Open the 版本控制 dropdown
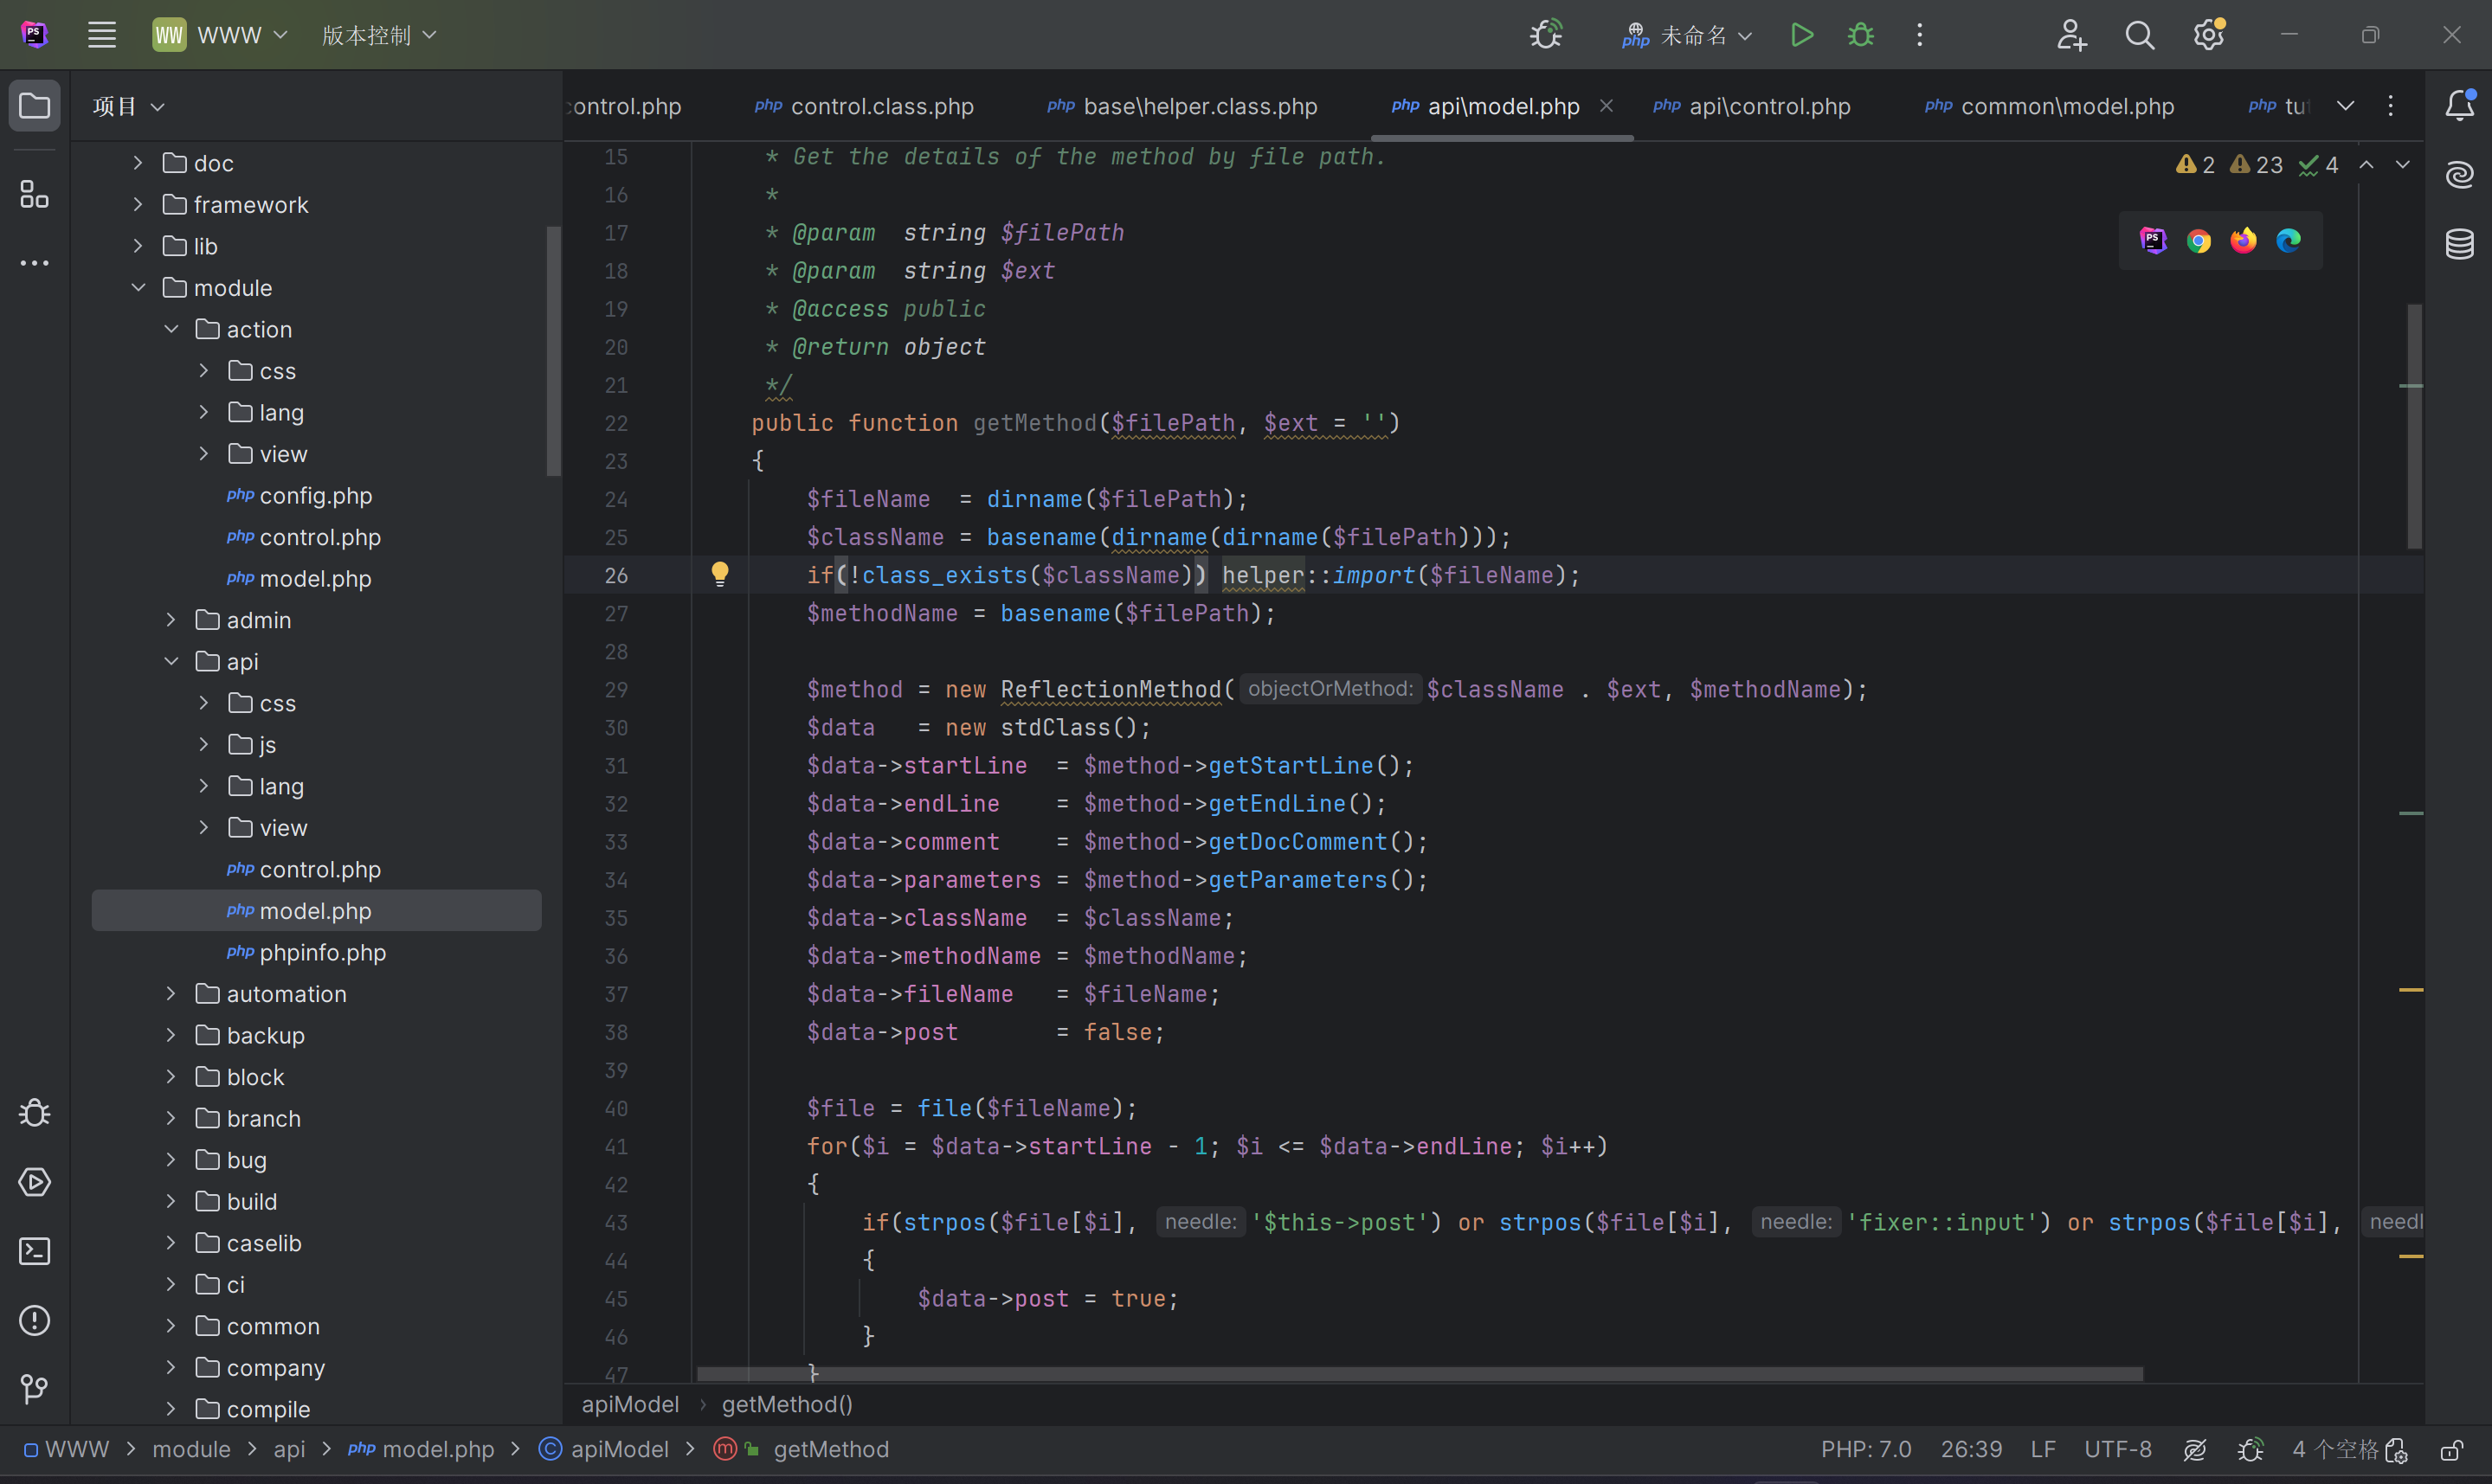2492x1484 pixels. point(379,35)
